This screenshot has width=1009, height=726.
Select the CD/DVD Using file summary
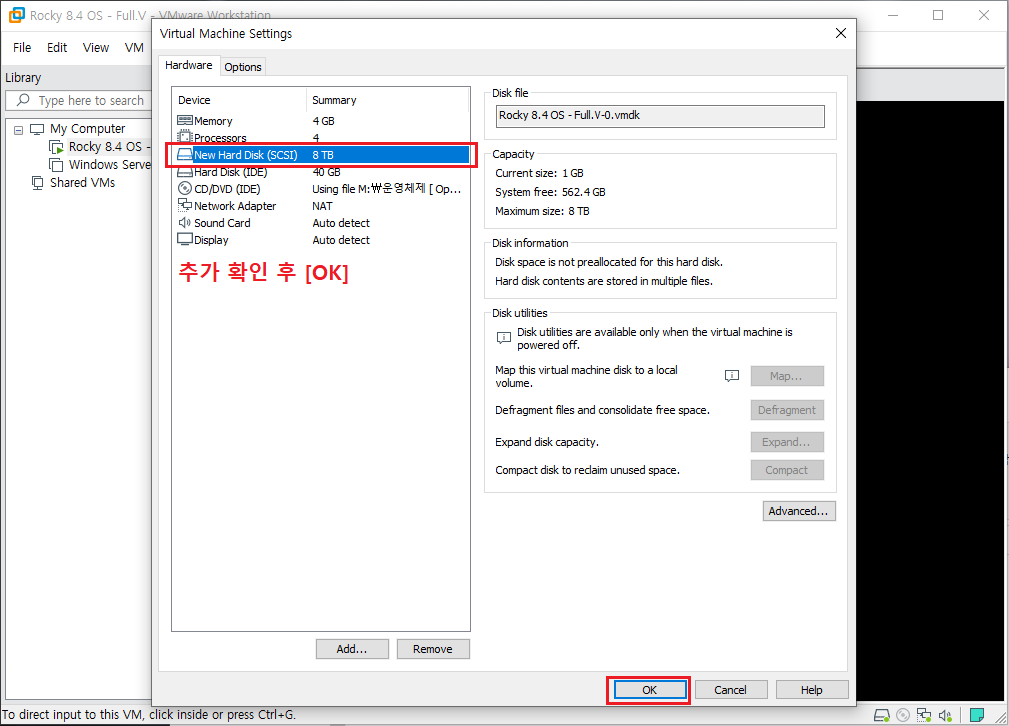click(x=387, y=189)
